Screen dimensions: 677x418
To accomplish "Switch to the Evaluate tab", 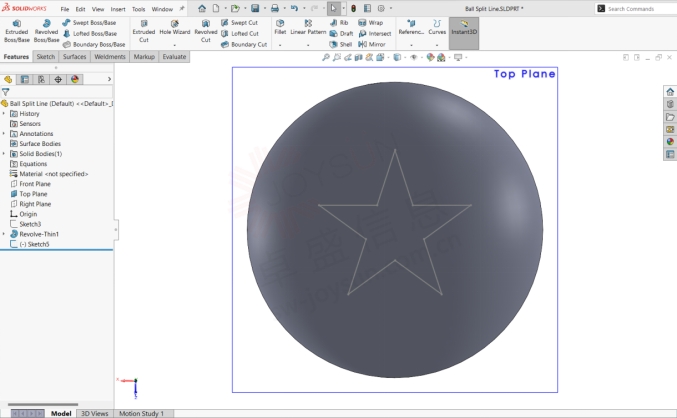I will tap(174, 57).
